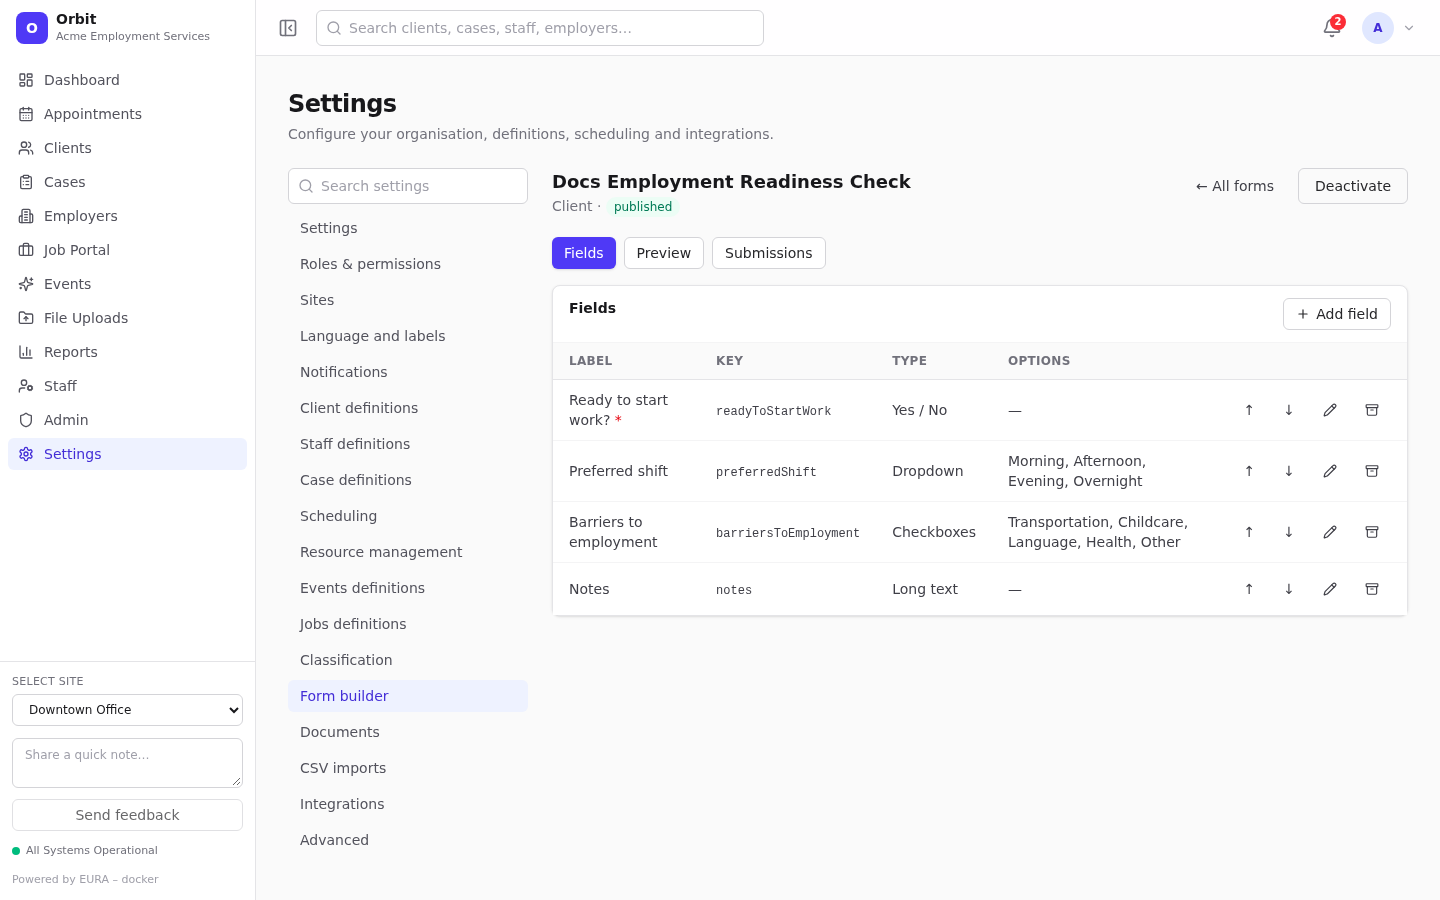Viewport: 1440px width, 900px height.
Task: Switch to the Preview tab
Action: [664, 253]
